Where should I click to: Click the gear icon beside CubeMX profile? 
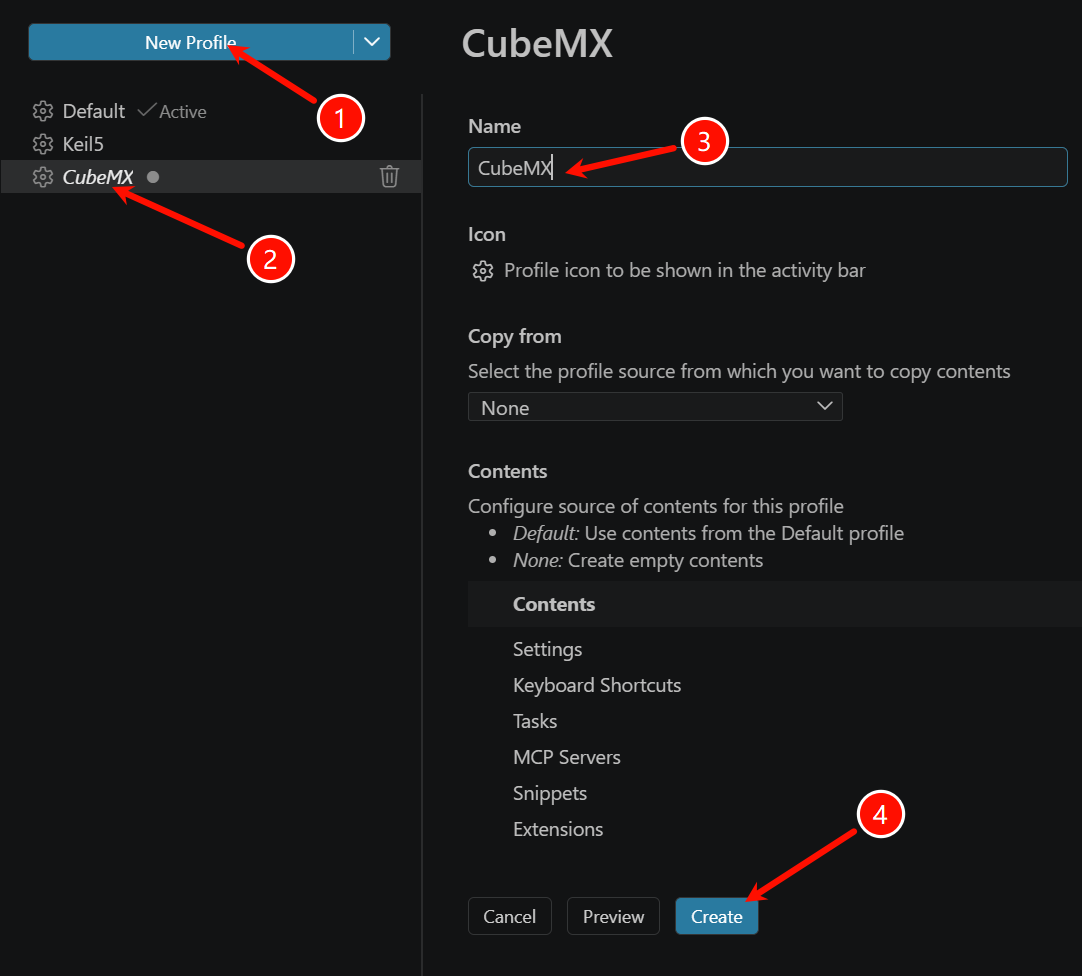click(x=43, y=177)
